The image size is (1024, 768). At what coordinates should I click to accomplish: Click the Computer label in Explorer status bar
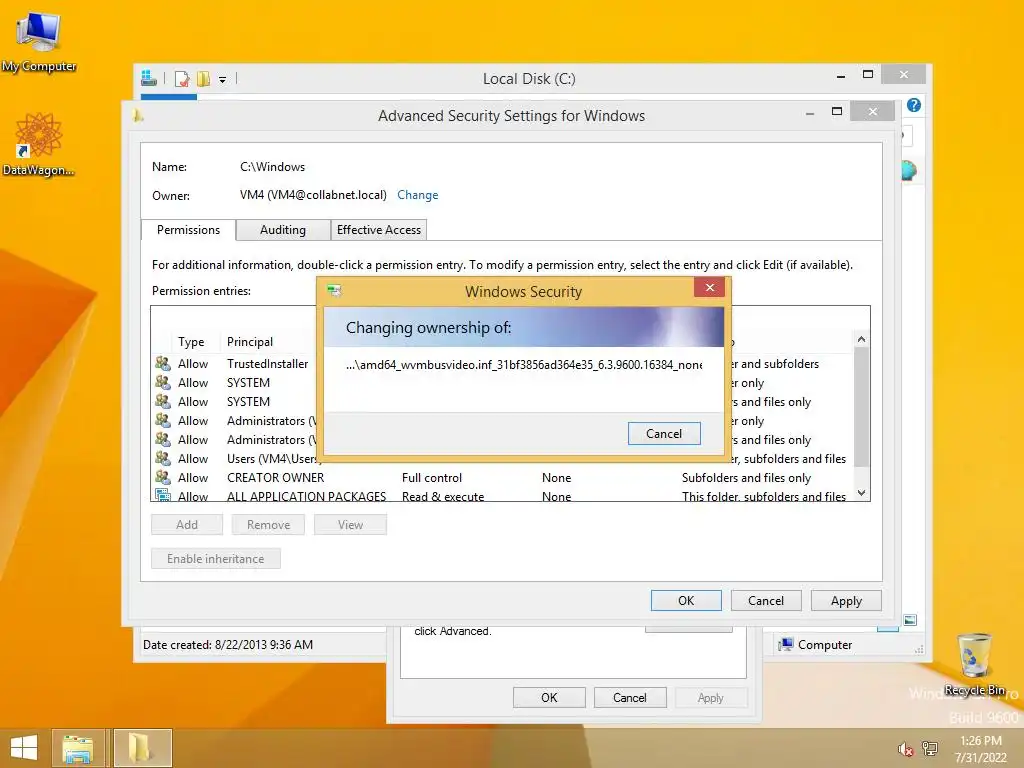coord(825,645)
